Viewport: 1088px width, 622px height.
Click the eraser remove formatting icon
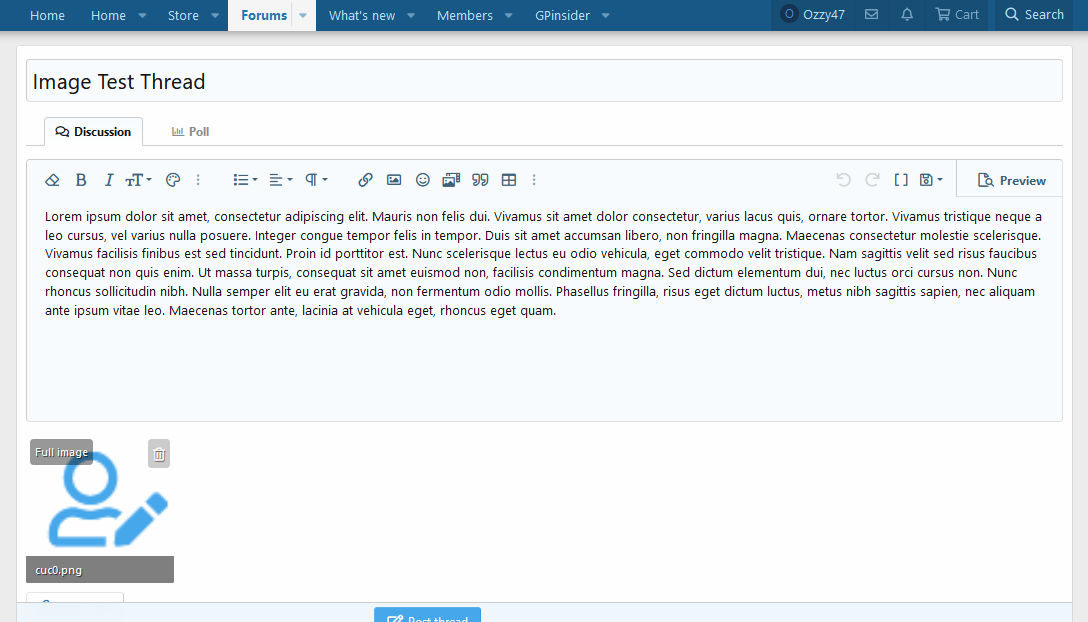(x=53, y=180)
